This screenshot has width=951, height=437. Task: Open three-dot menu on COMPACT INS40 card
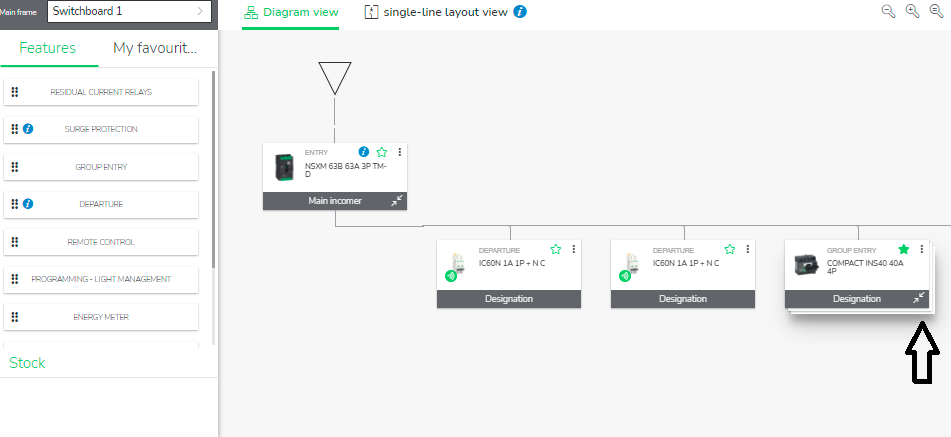click(922, 249)
